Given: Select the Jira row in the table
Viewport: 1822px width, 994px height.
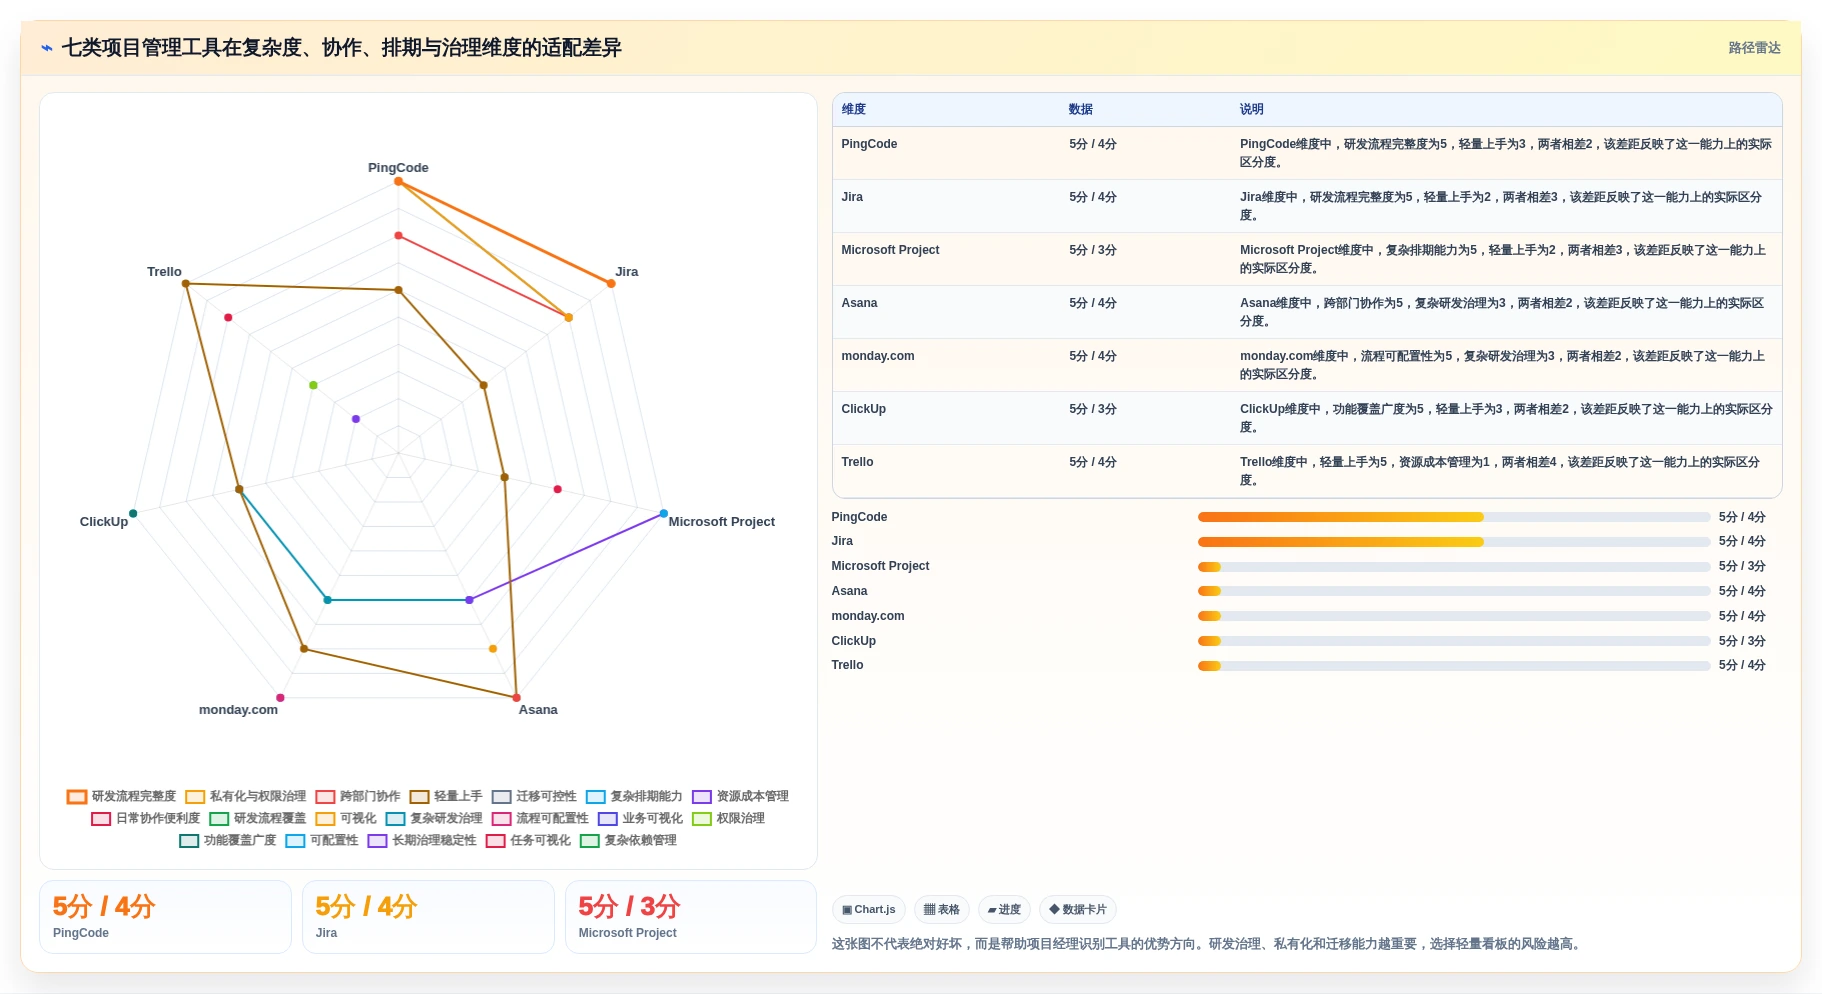Looking at the screenshot, I should point(1306,206).
